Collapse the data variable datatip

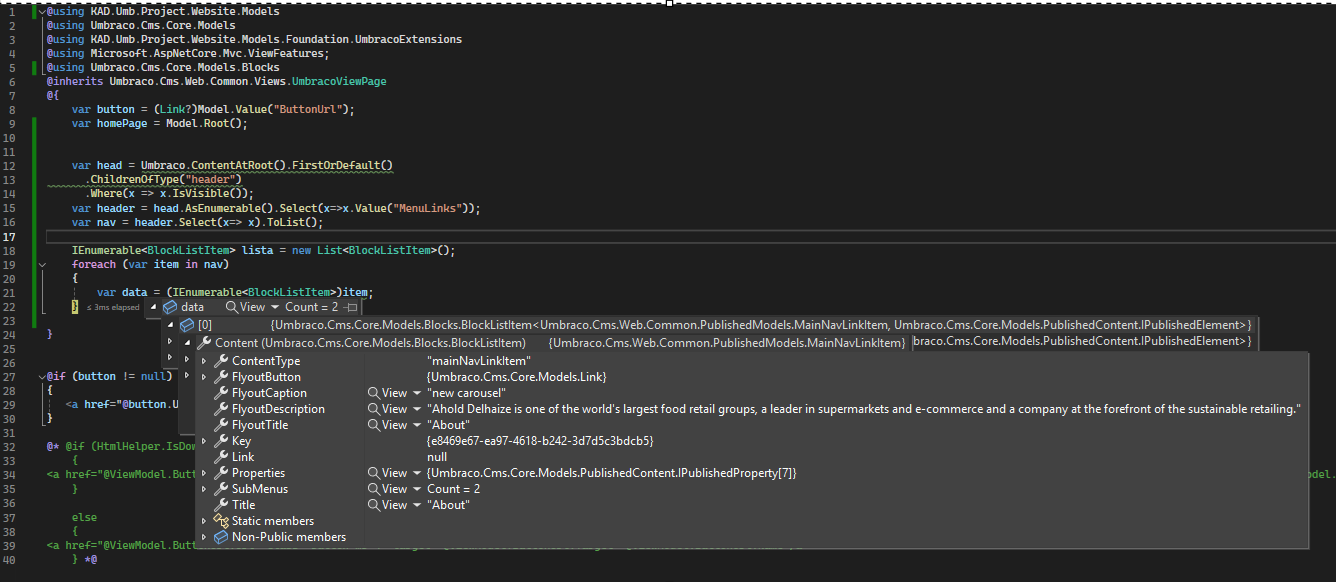point(154,308)
